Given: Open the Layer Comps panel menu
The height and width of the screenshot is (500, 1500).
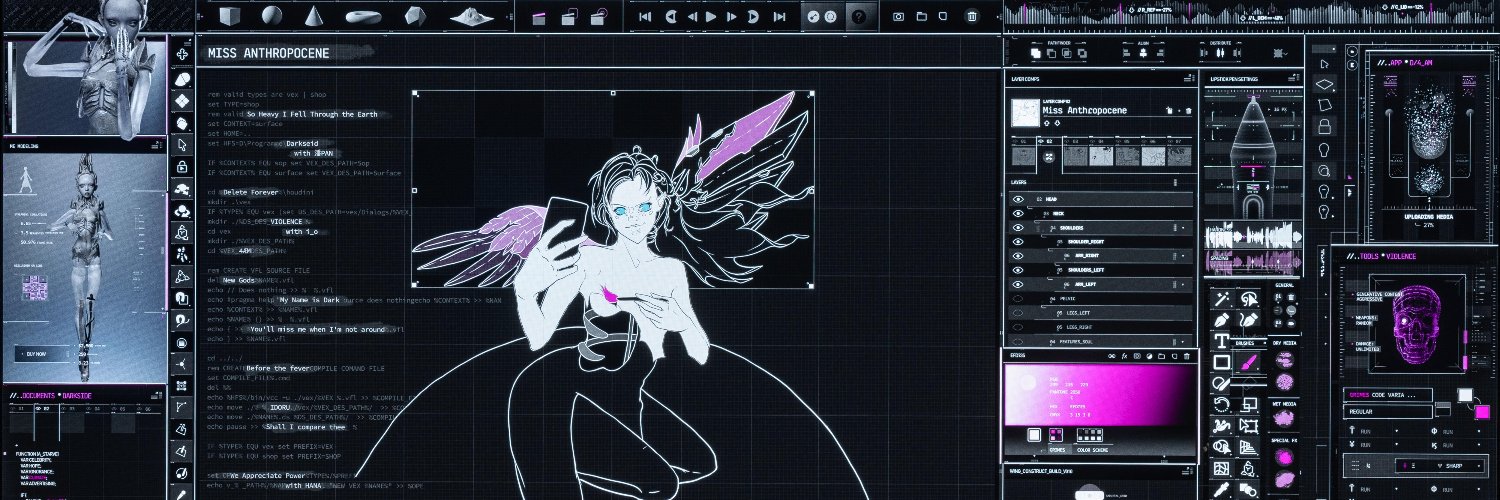Looking at the screenshot, I should [x=1189, y=78].
